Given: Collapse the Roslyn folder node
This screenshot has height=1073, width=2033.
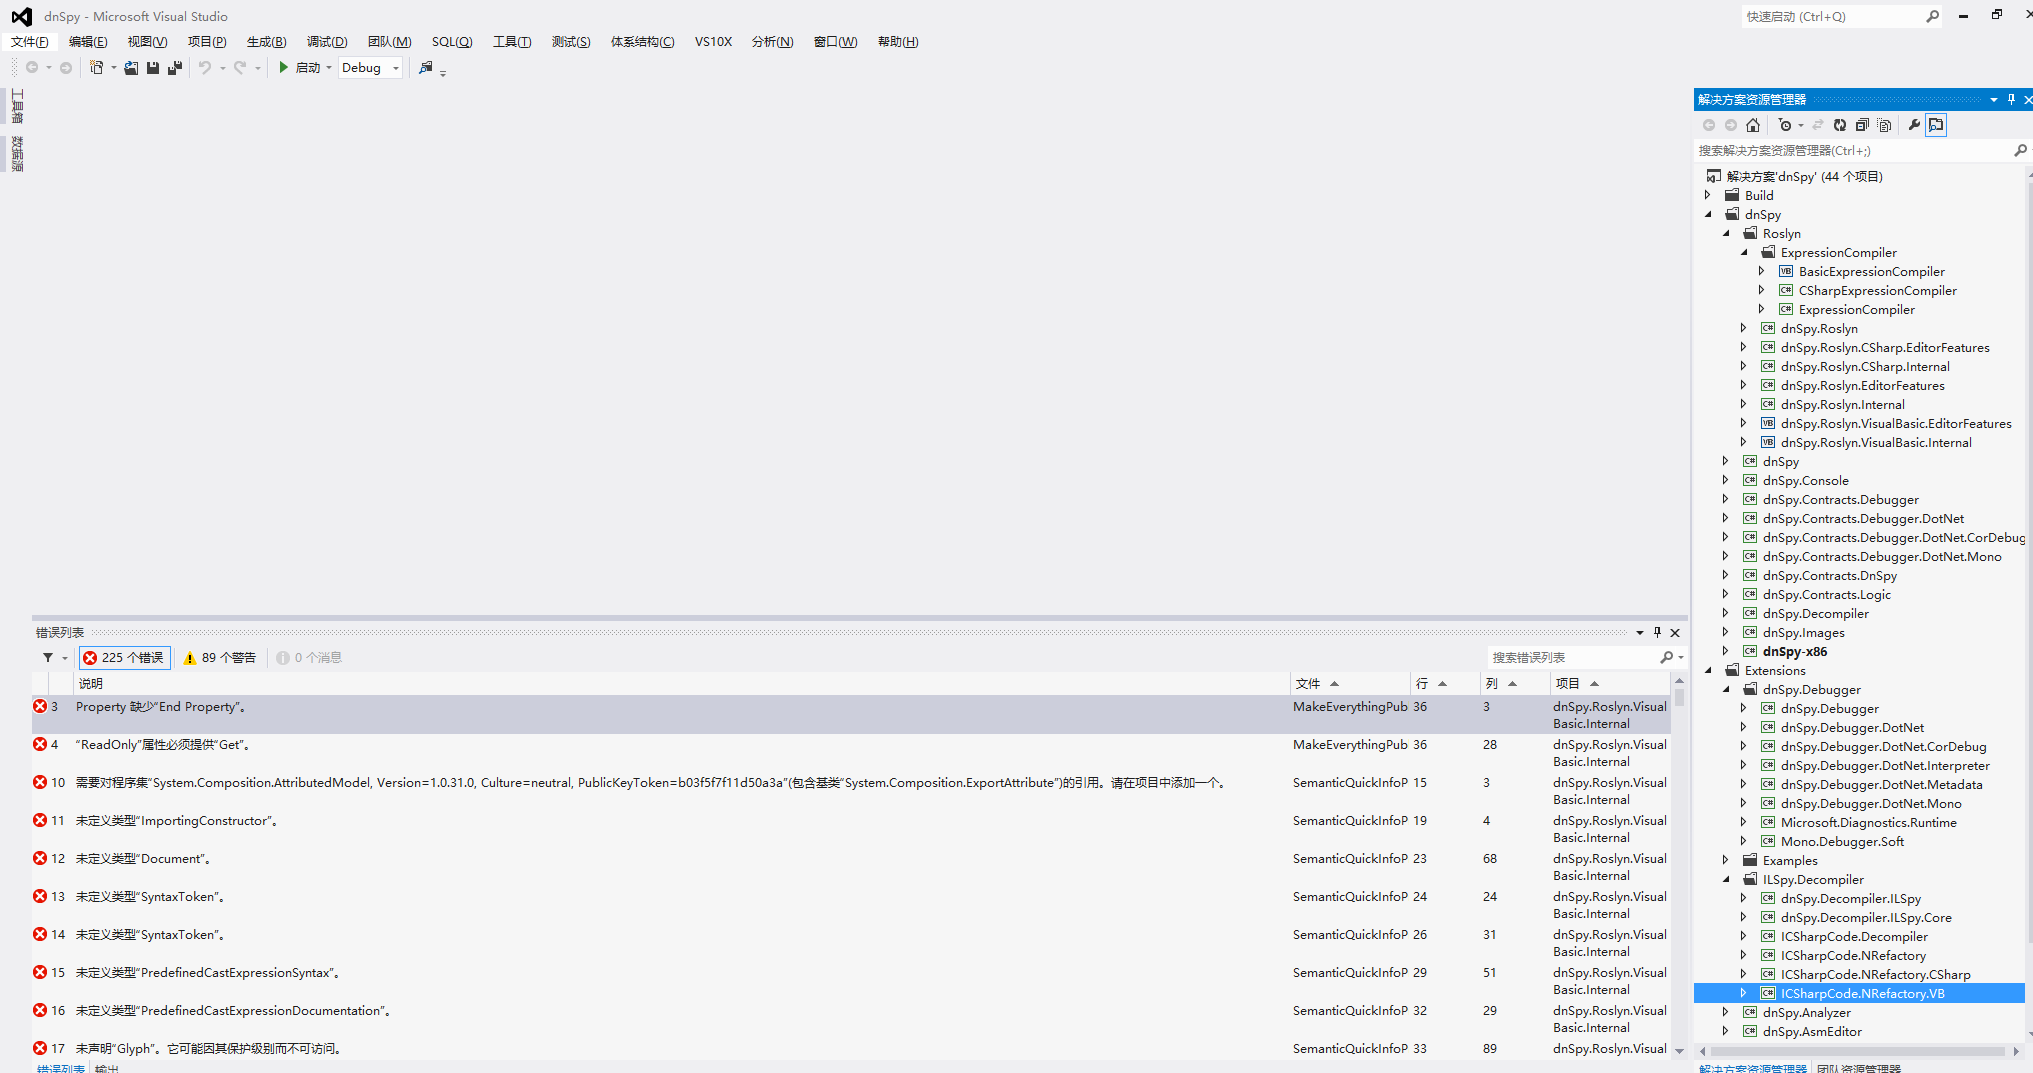Looking at the screenshot, I should click(x=1726, y=233).
